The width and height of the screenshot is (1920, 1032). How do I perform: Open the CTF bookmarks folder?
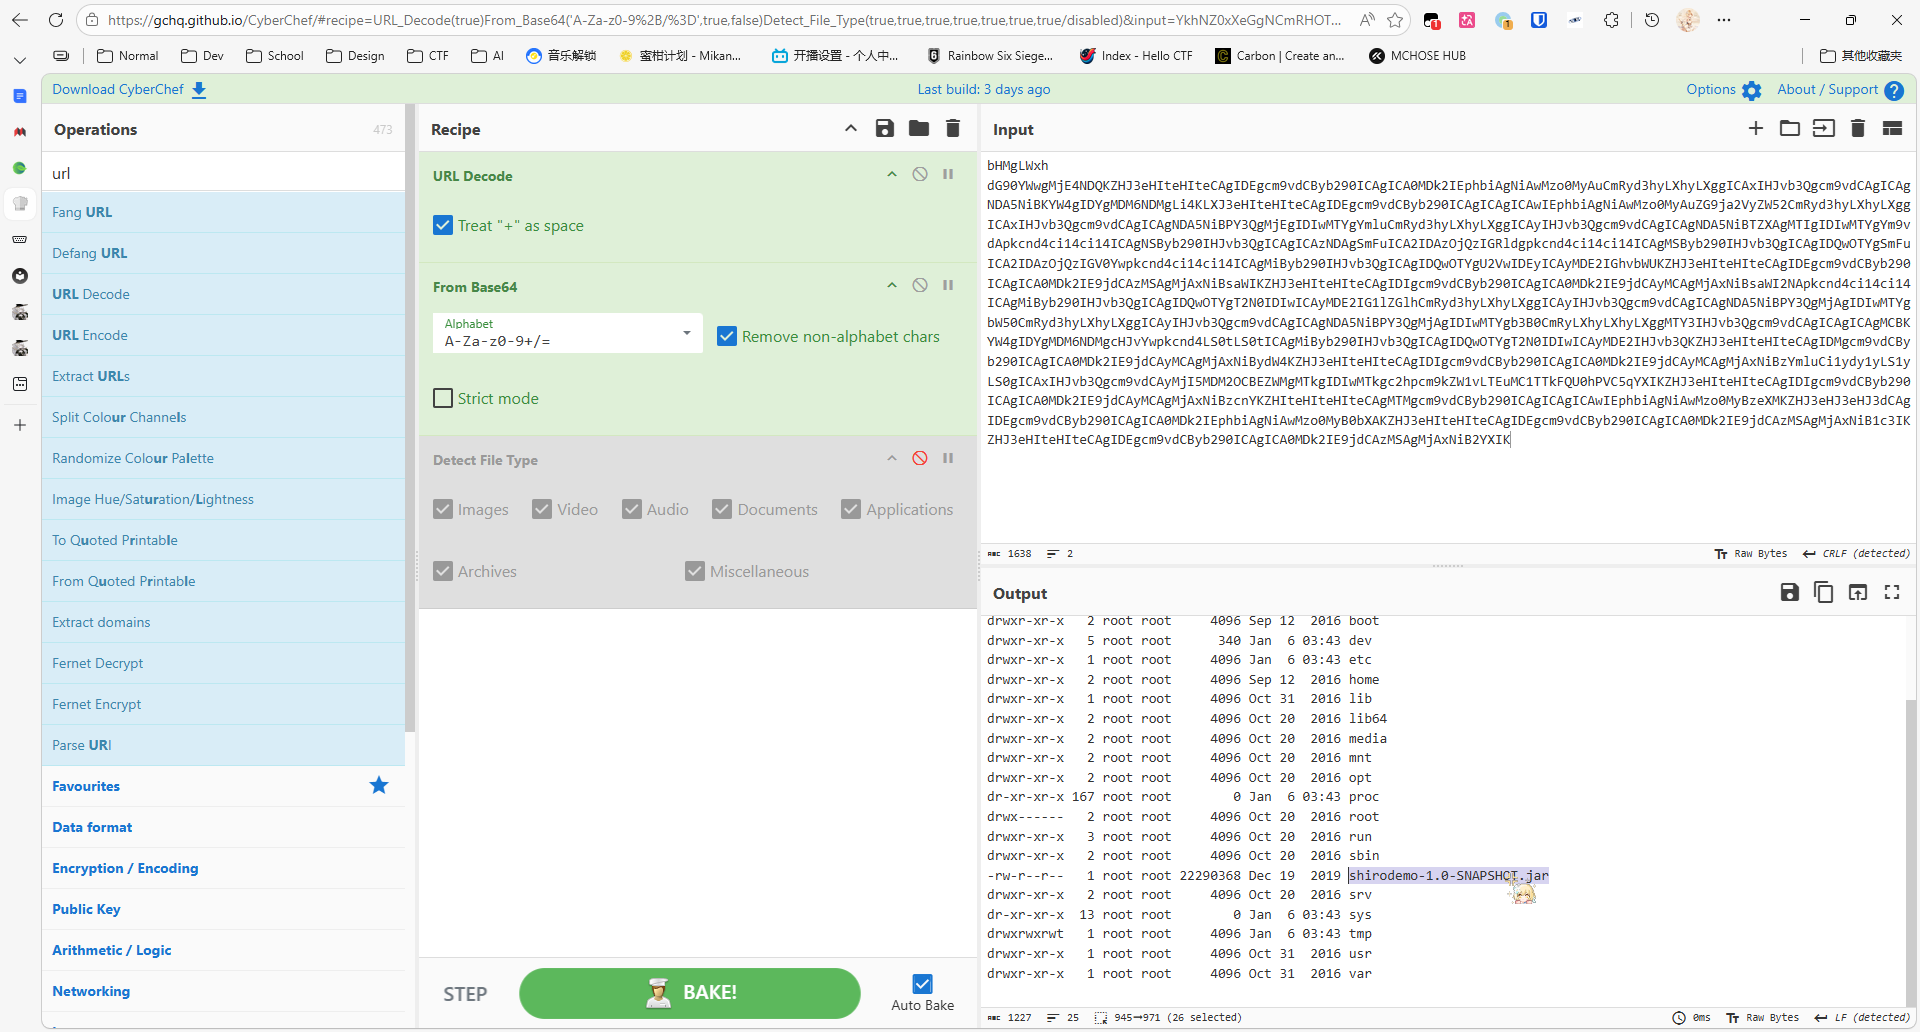428,56
